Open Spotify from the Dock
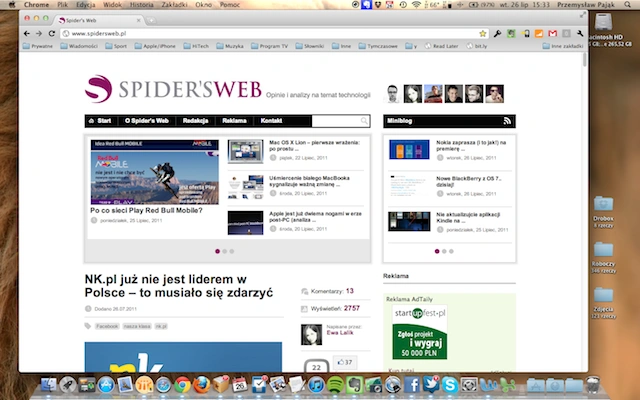The image size is (640, 400). pos(336,384)
